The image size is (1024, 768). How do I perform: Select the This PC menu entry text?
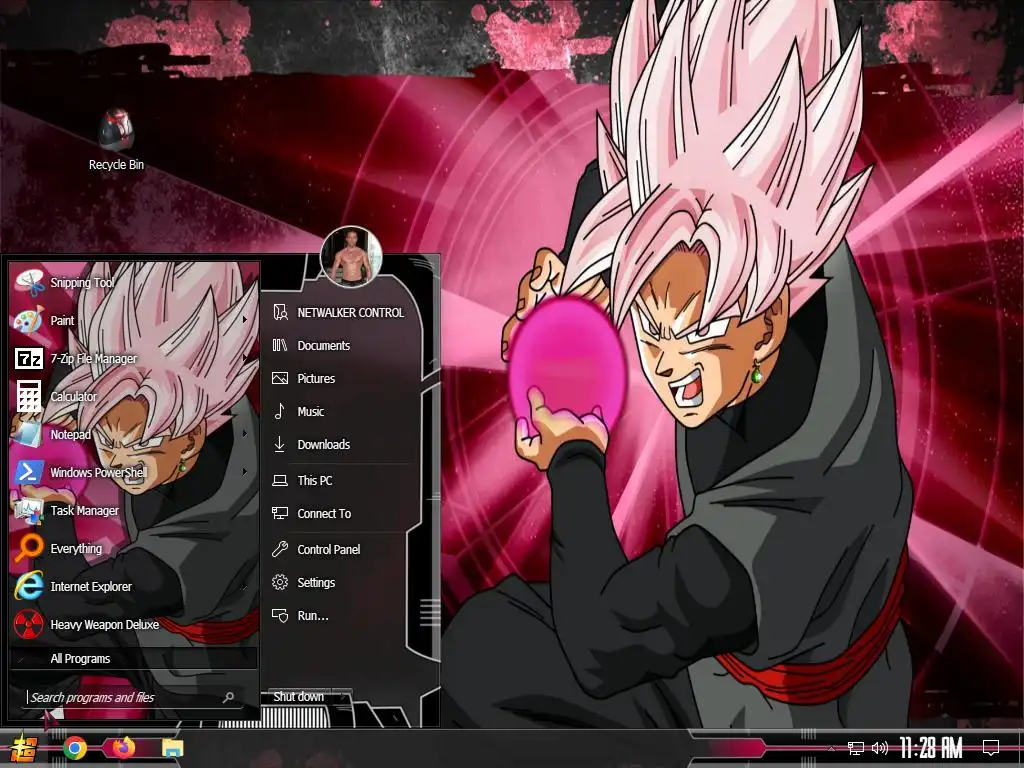(x=315, y=481)
